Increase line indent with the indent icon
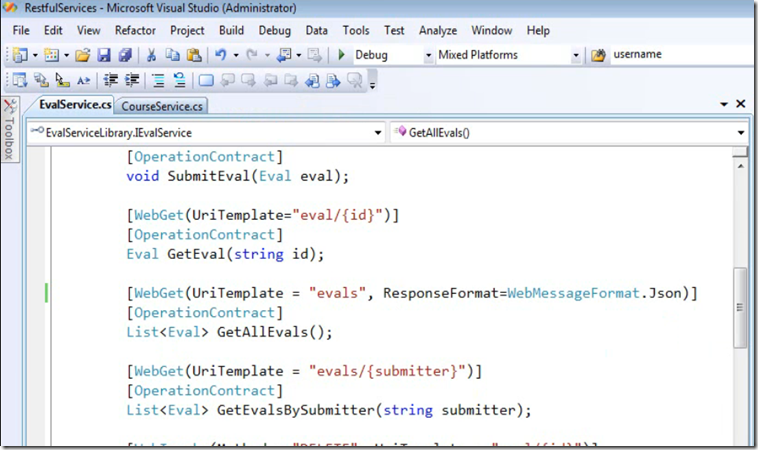The width and height of the screenshot is (758, 450). [132, 80]
